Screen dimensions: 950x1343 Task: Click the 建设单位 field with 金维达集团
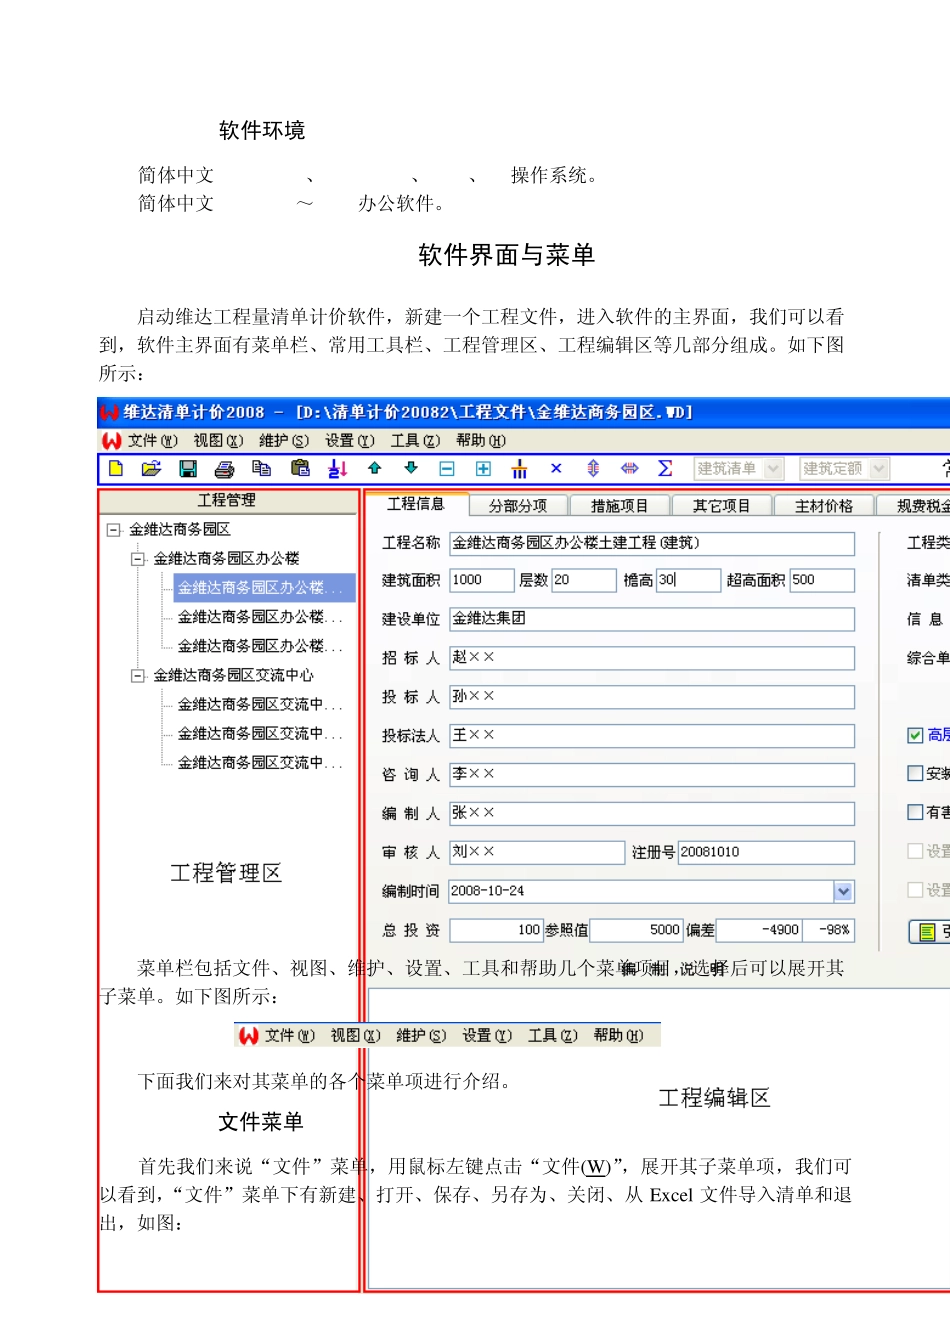652,619
